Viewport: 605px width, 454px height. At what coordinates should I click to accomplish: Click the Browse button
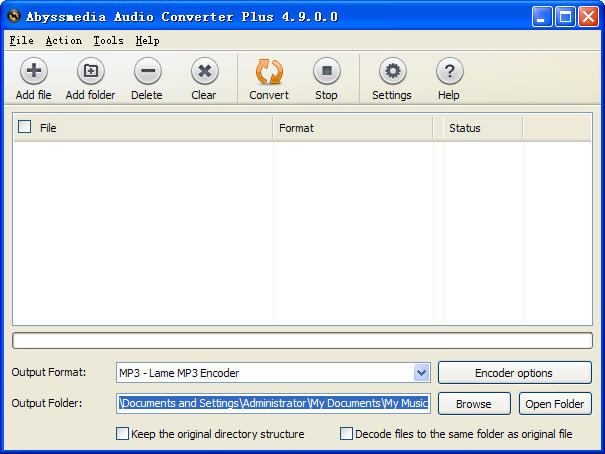tap(474, 403)
